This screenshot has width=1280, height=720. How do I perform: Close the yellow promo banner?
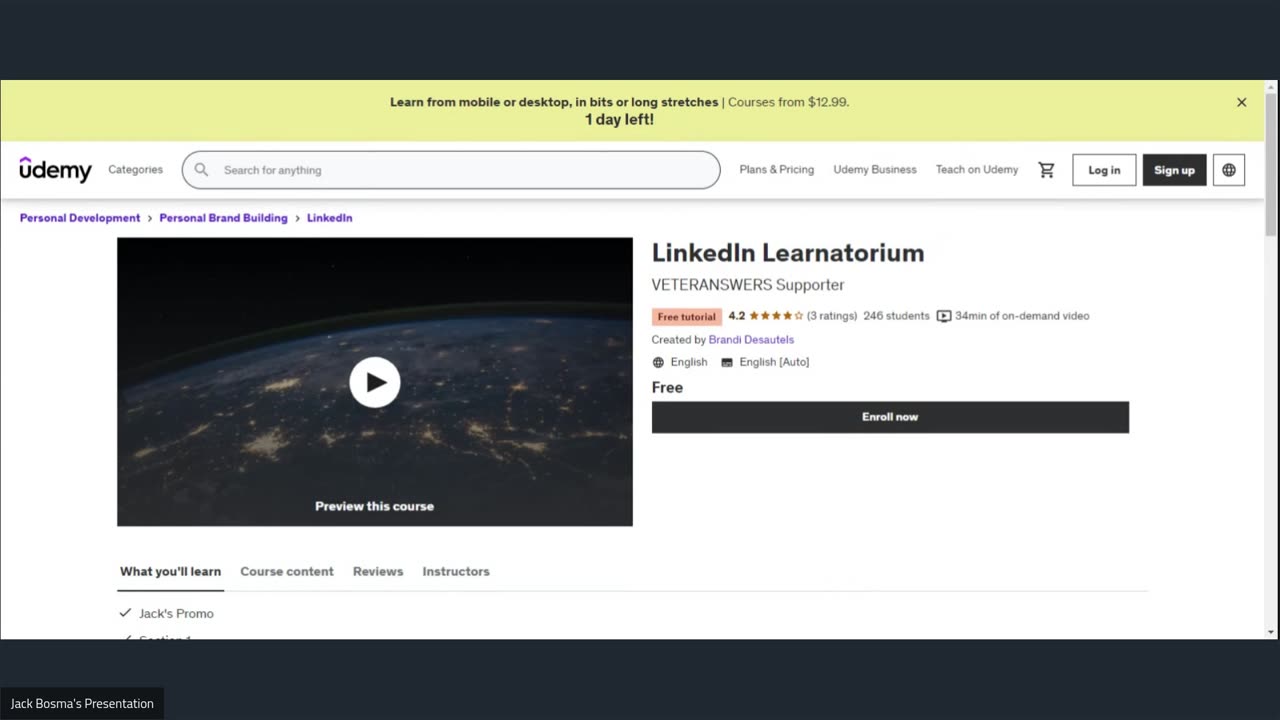coord(1242,102)
